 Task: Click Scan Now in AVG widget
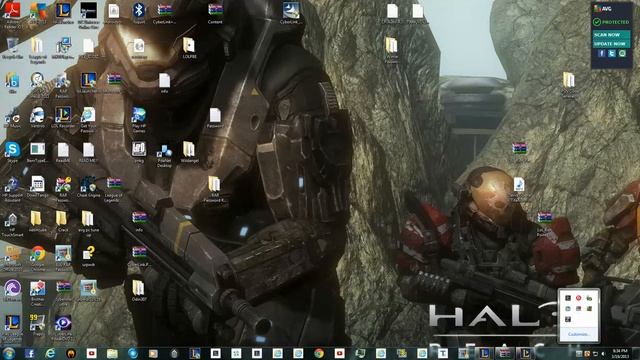coord(611,35)
